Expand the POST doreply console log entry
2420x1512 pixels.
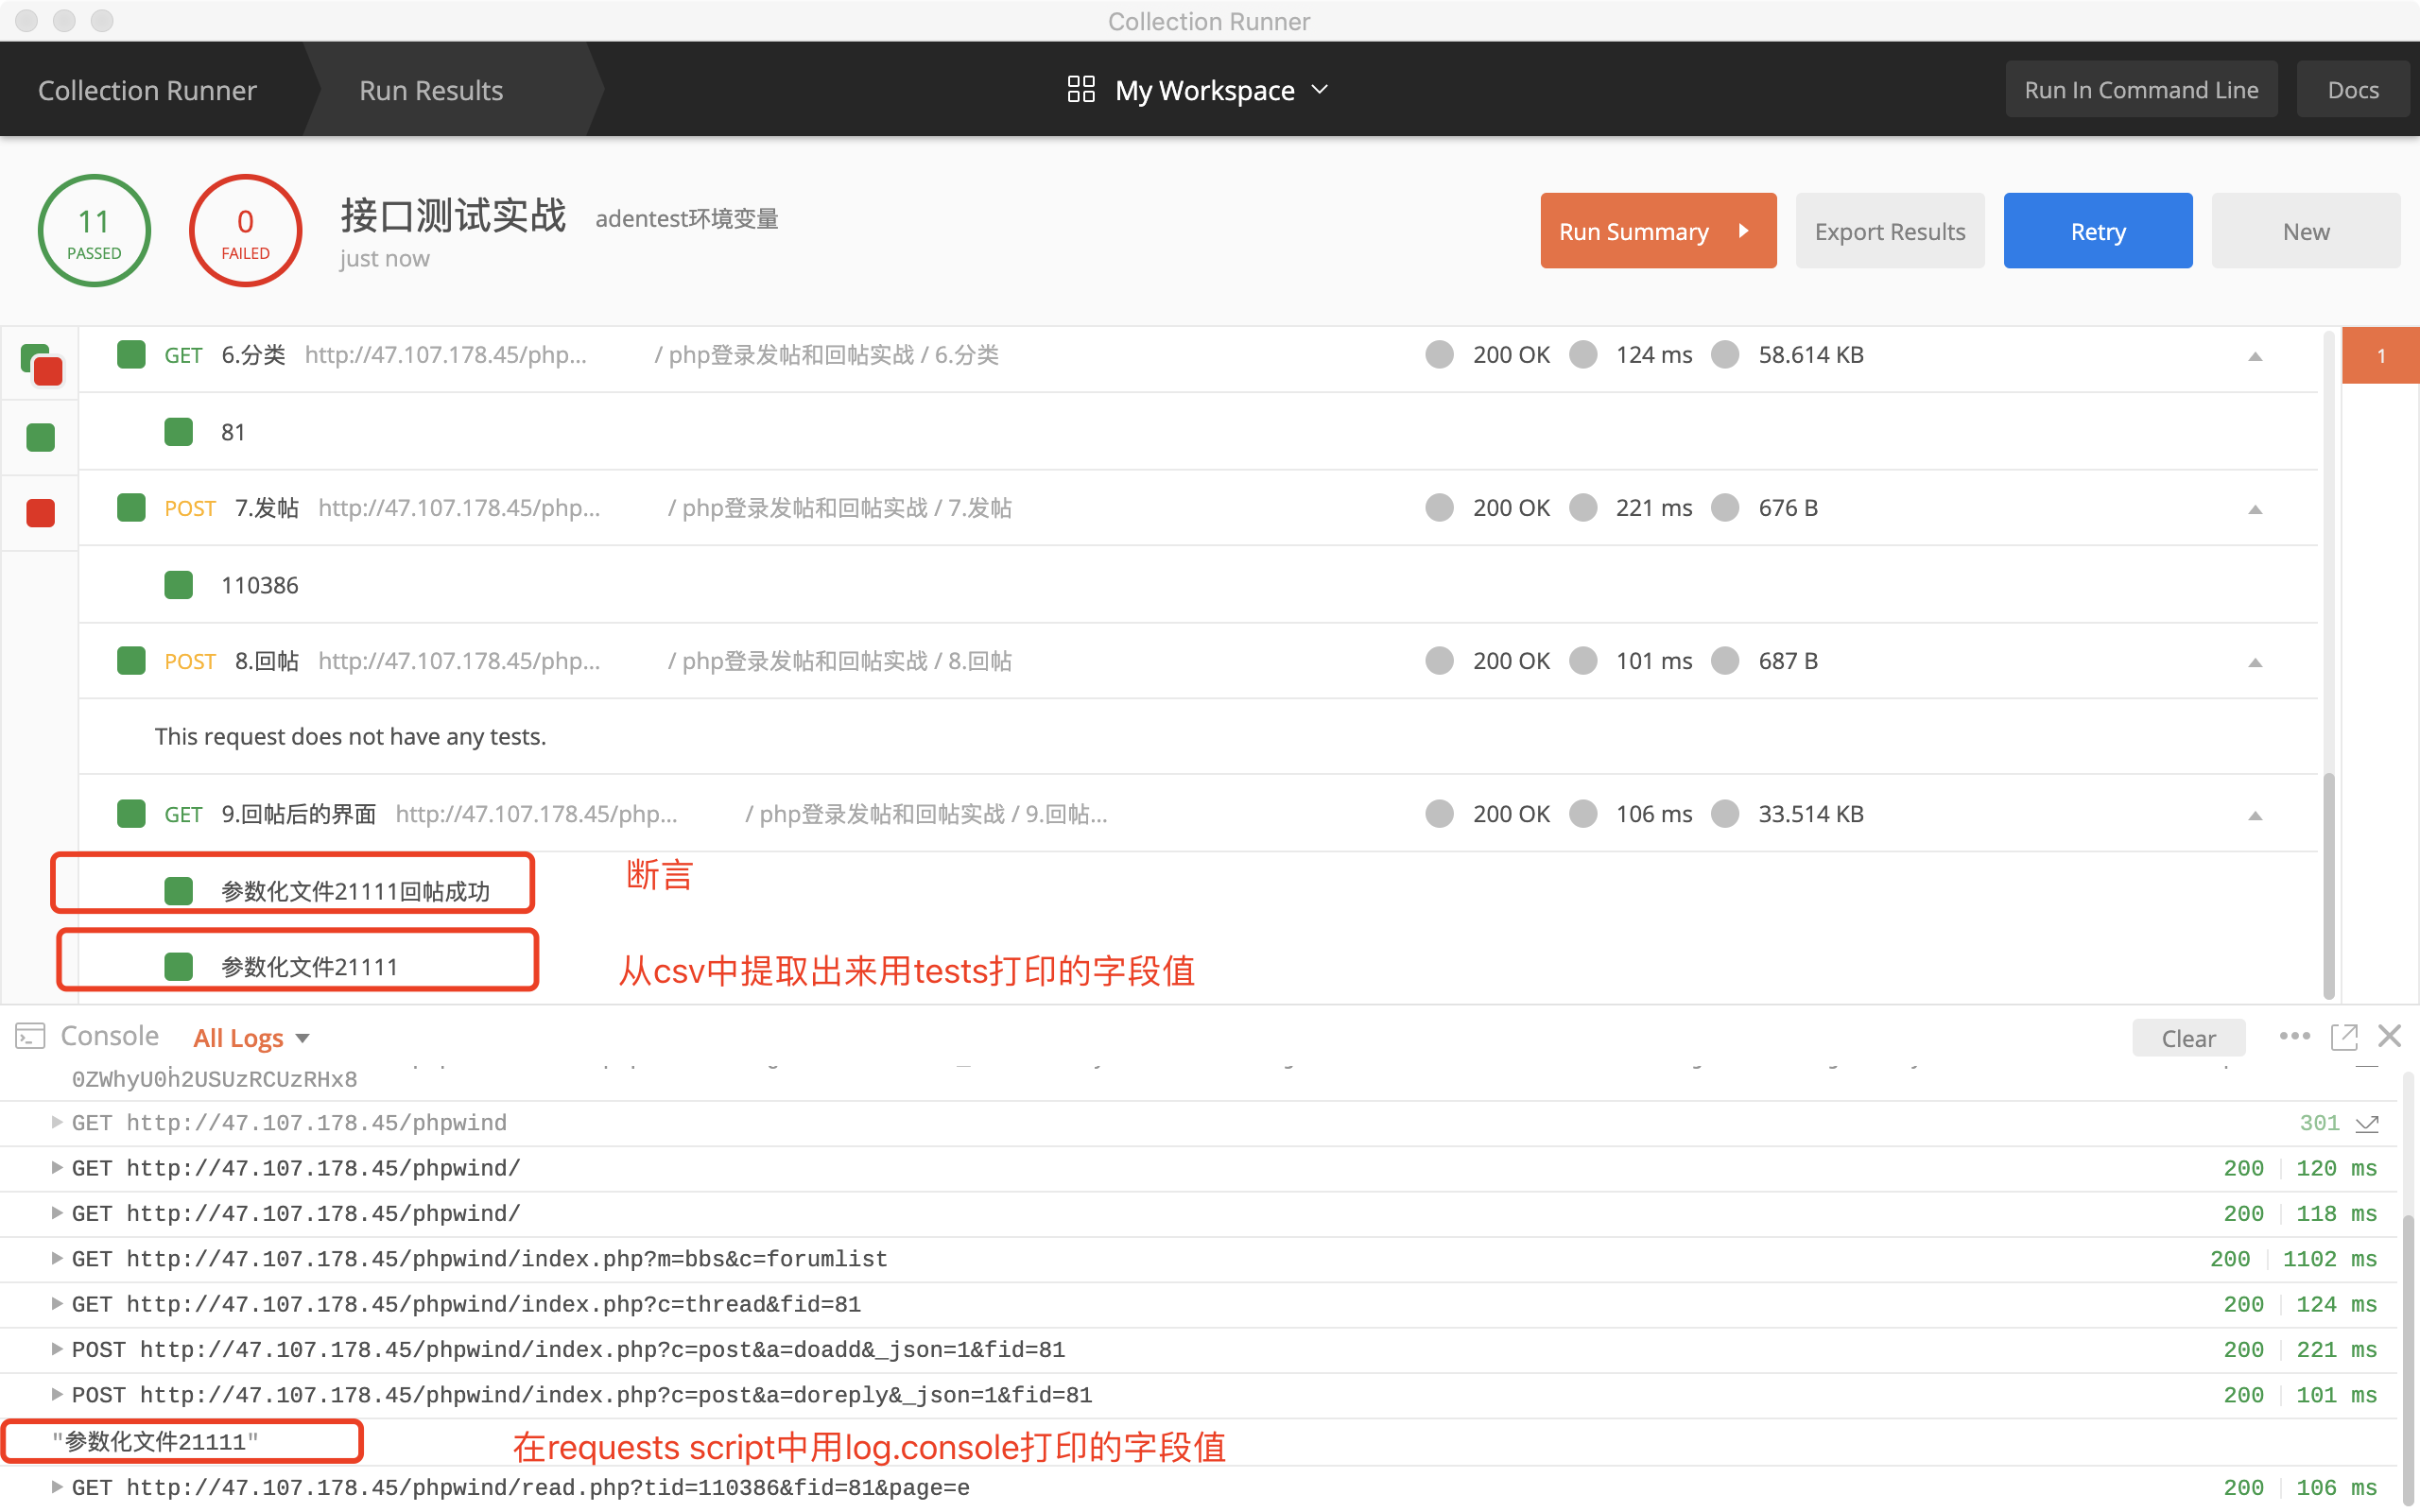pyautogui.click(x=57, y=1395)
